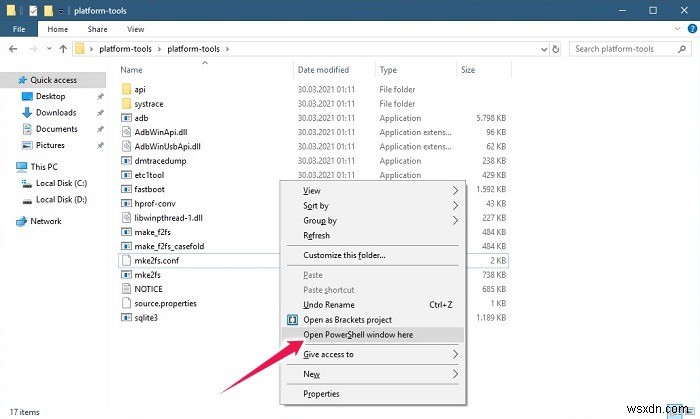Select Refresh in the context menu
Screen dimensions: 700x419
pyautogui.click(x=316, y=236)
